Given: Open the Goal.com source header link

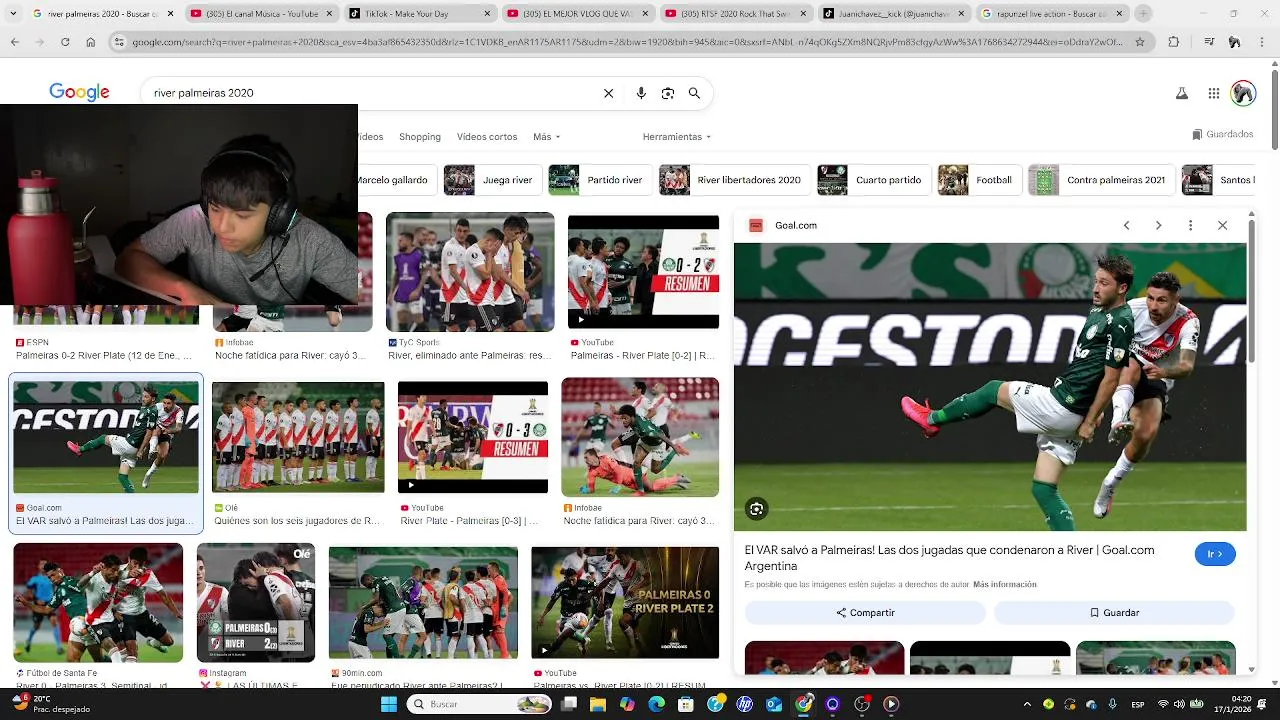Looking at the screenshot, I should coord(796,225).
